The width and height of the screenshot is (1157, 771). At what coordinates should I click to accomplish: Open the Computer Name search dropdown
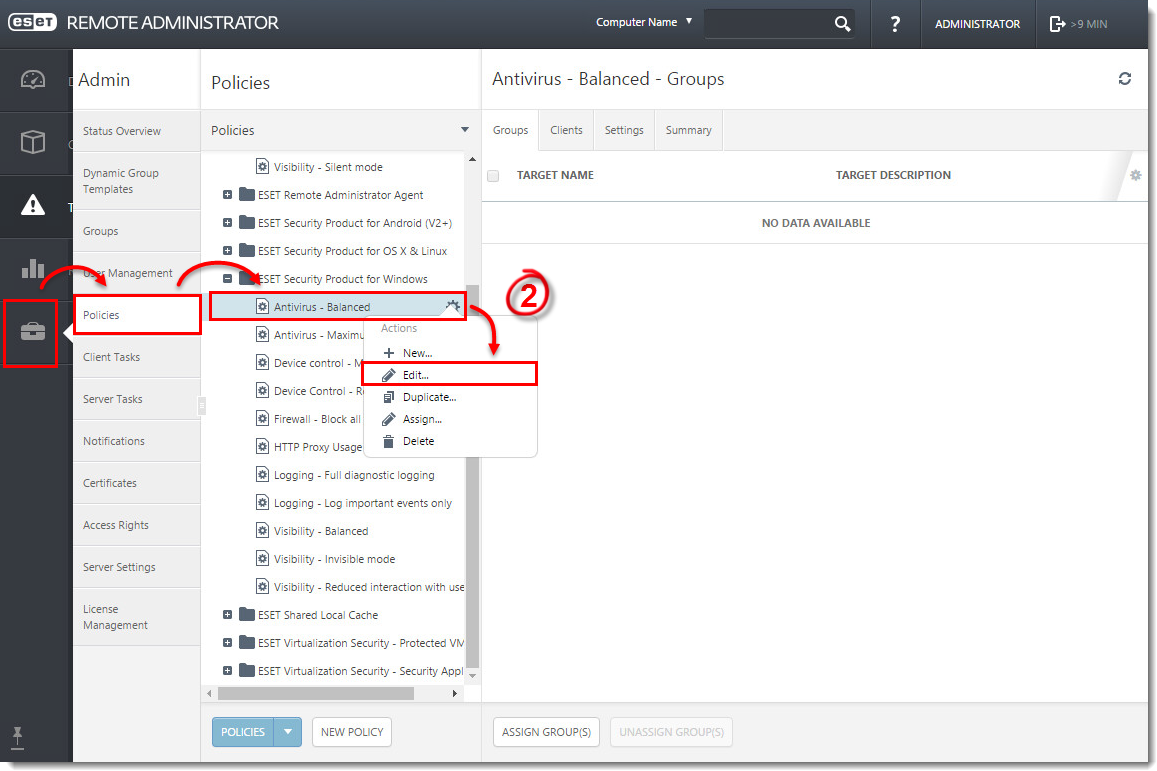(x=644, y=22)
